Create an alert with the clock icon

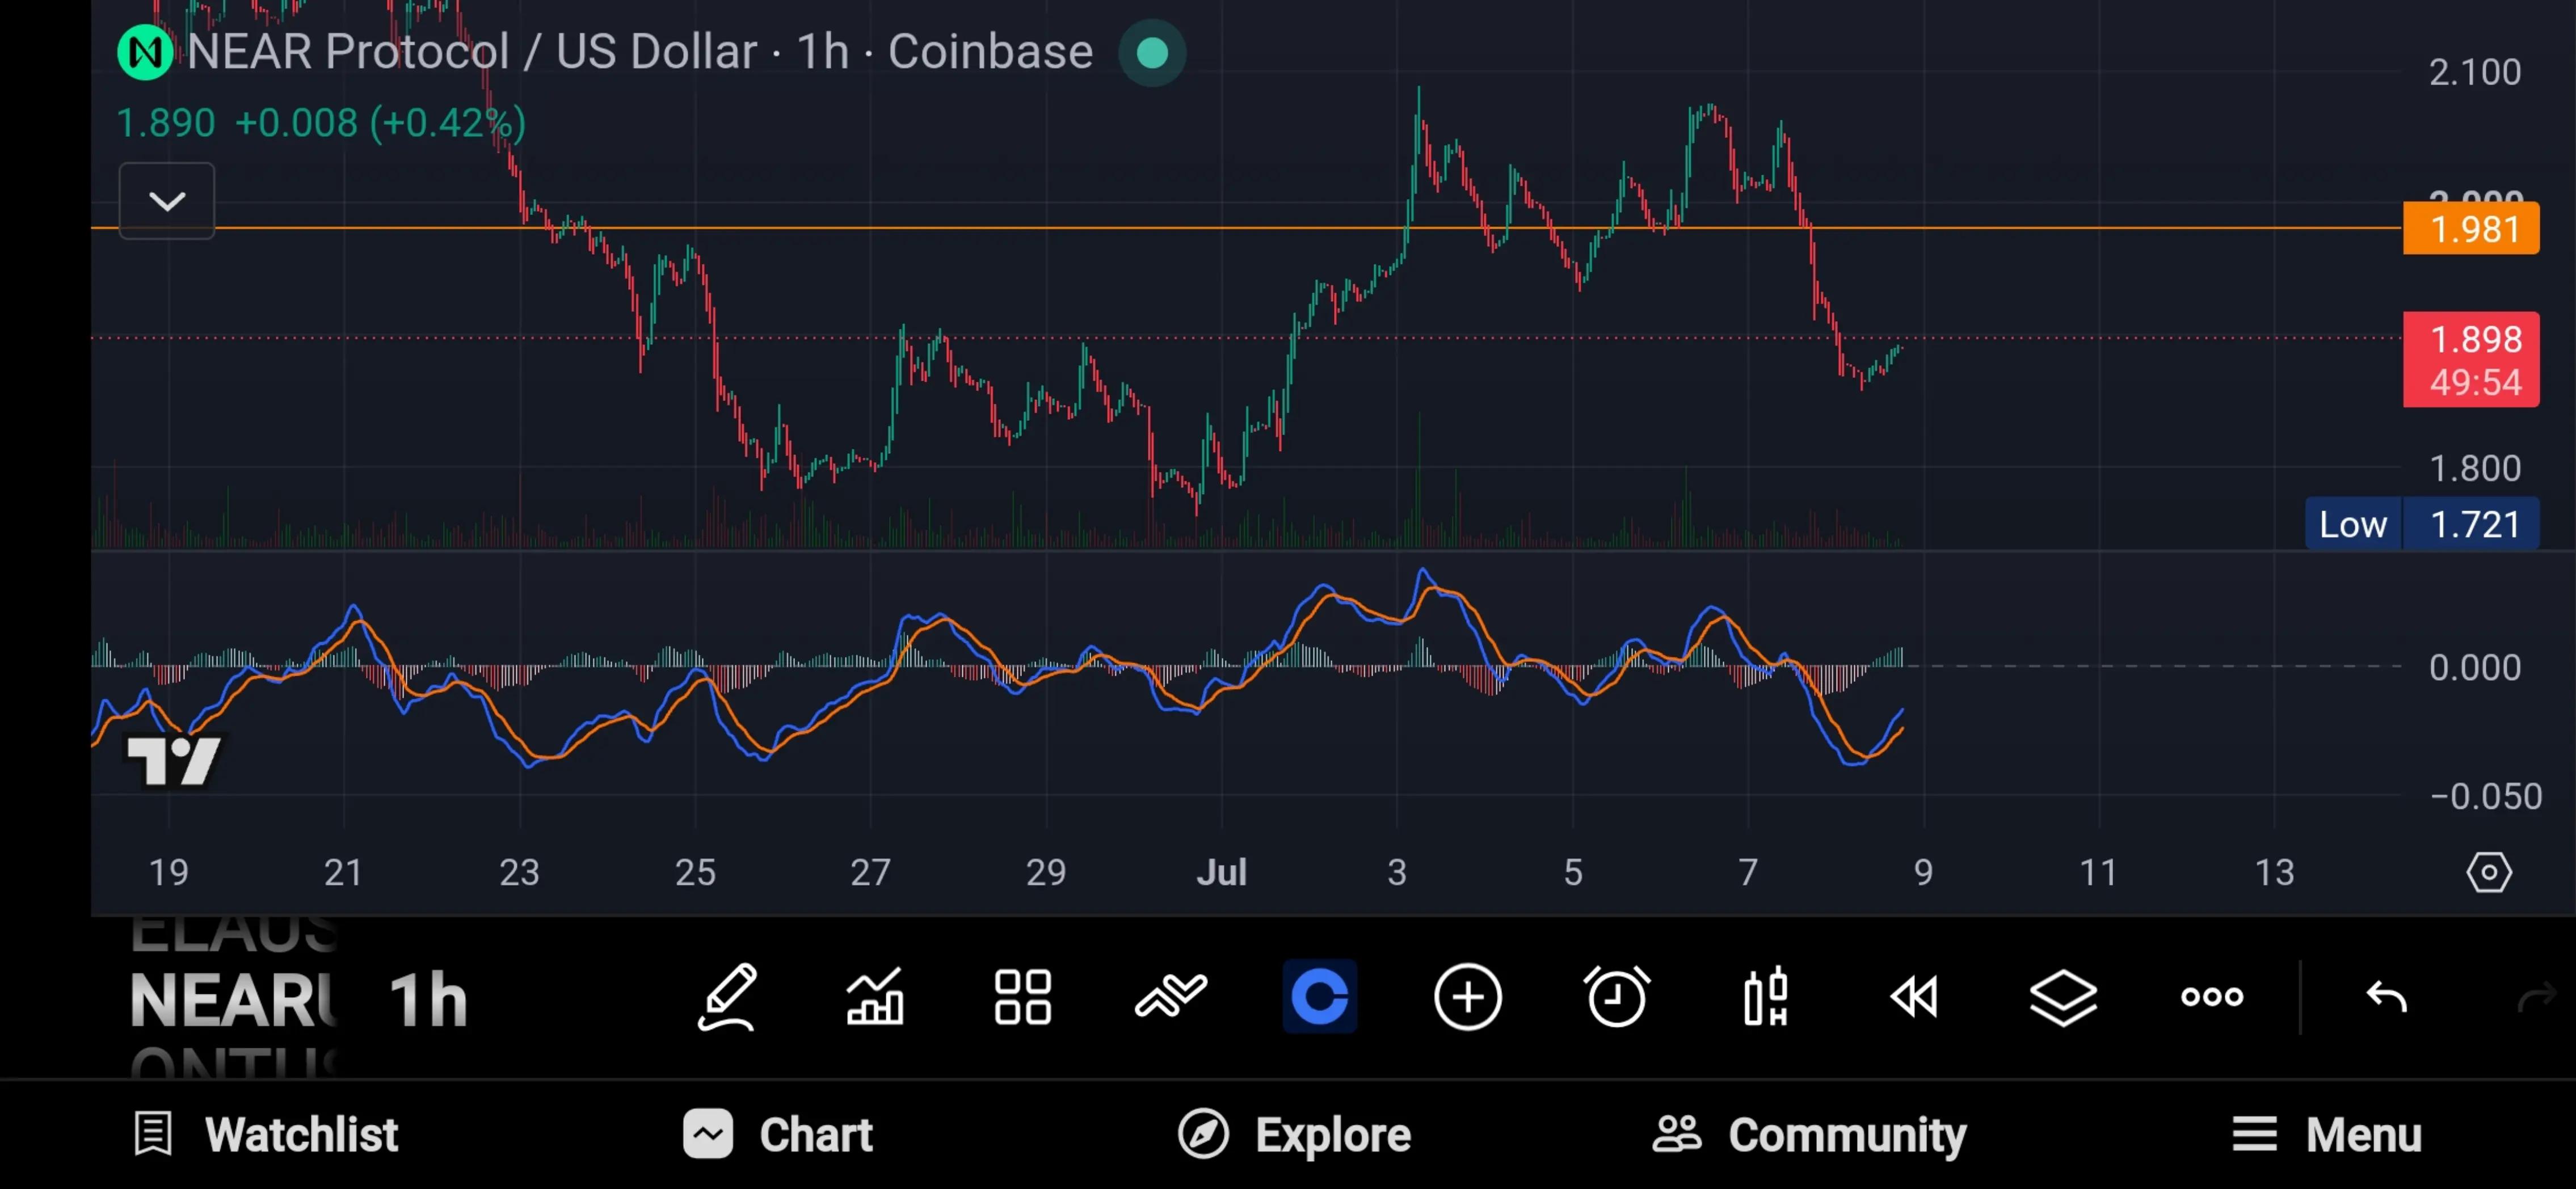[x=1617, y=997]
